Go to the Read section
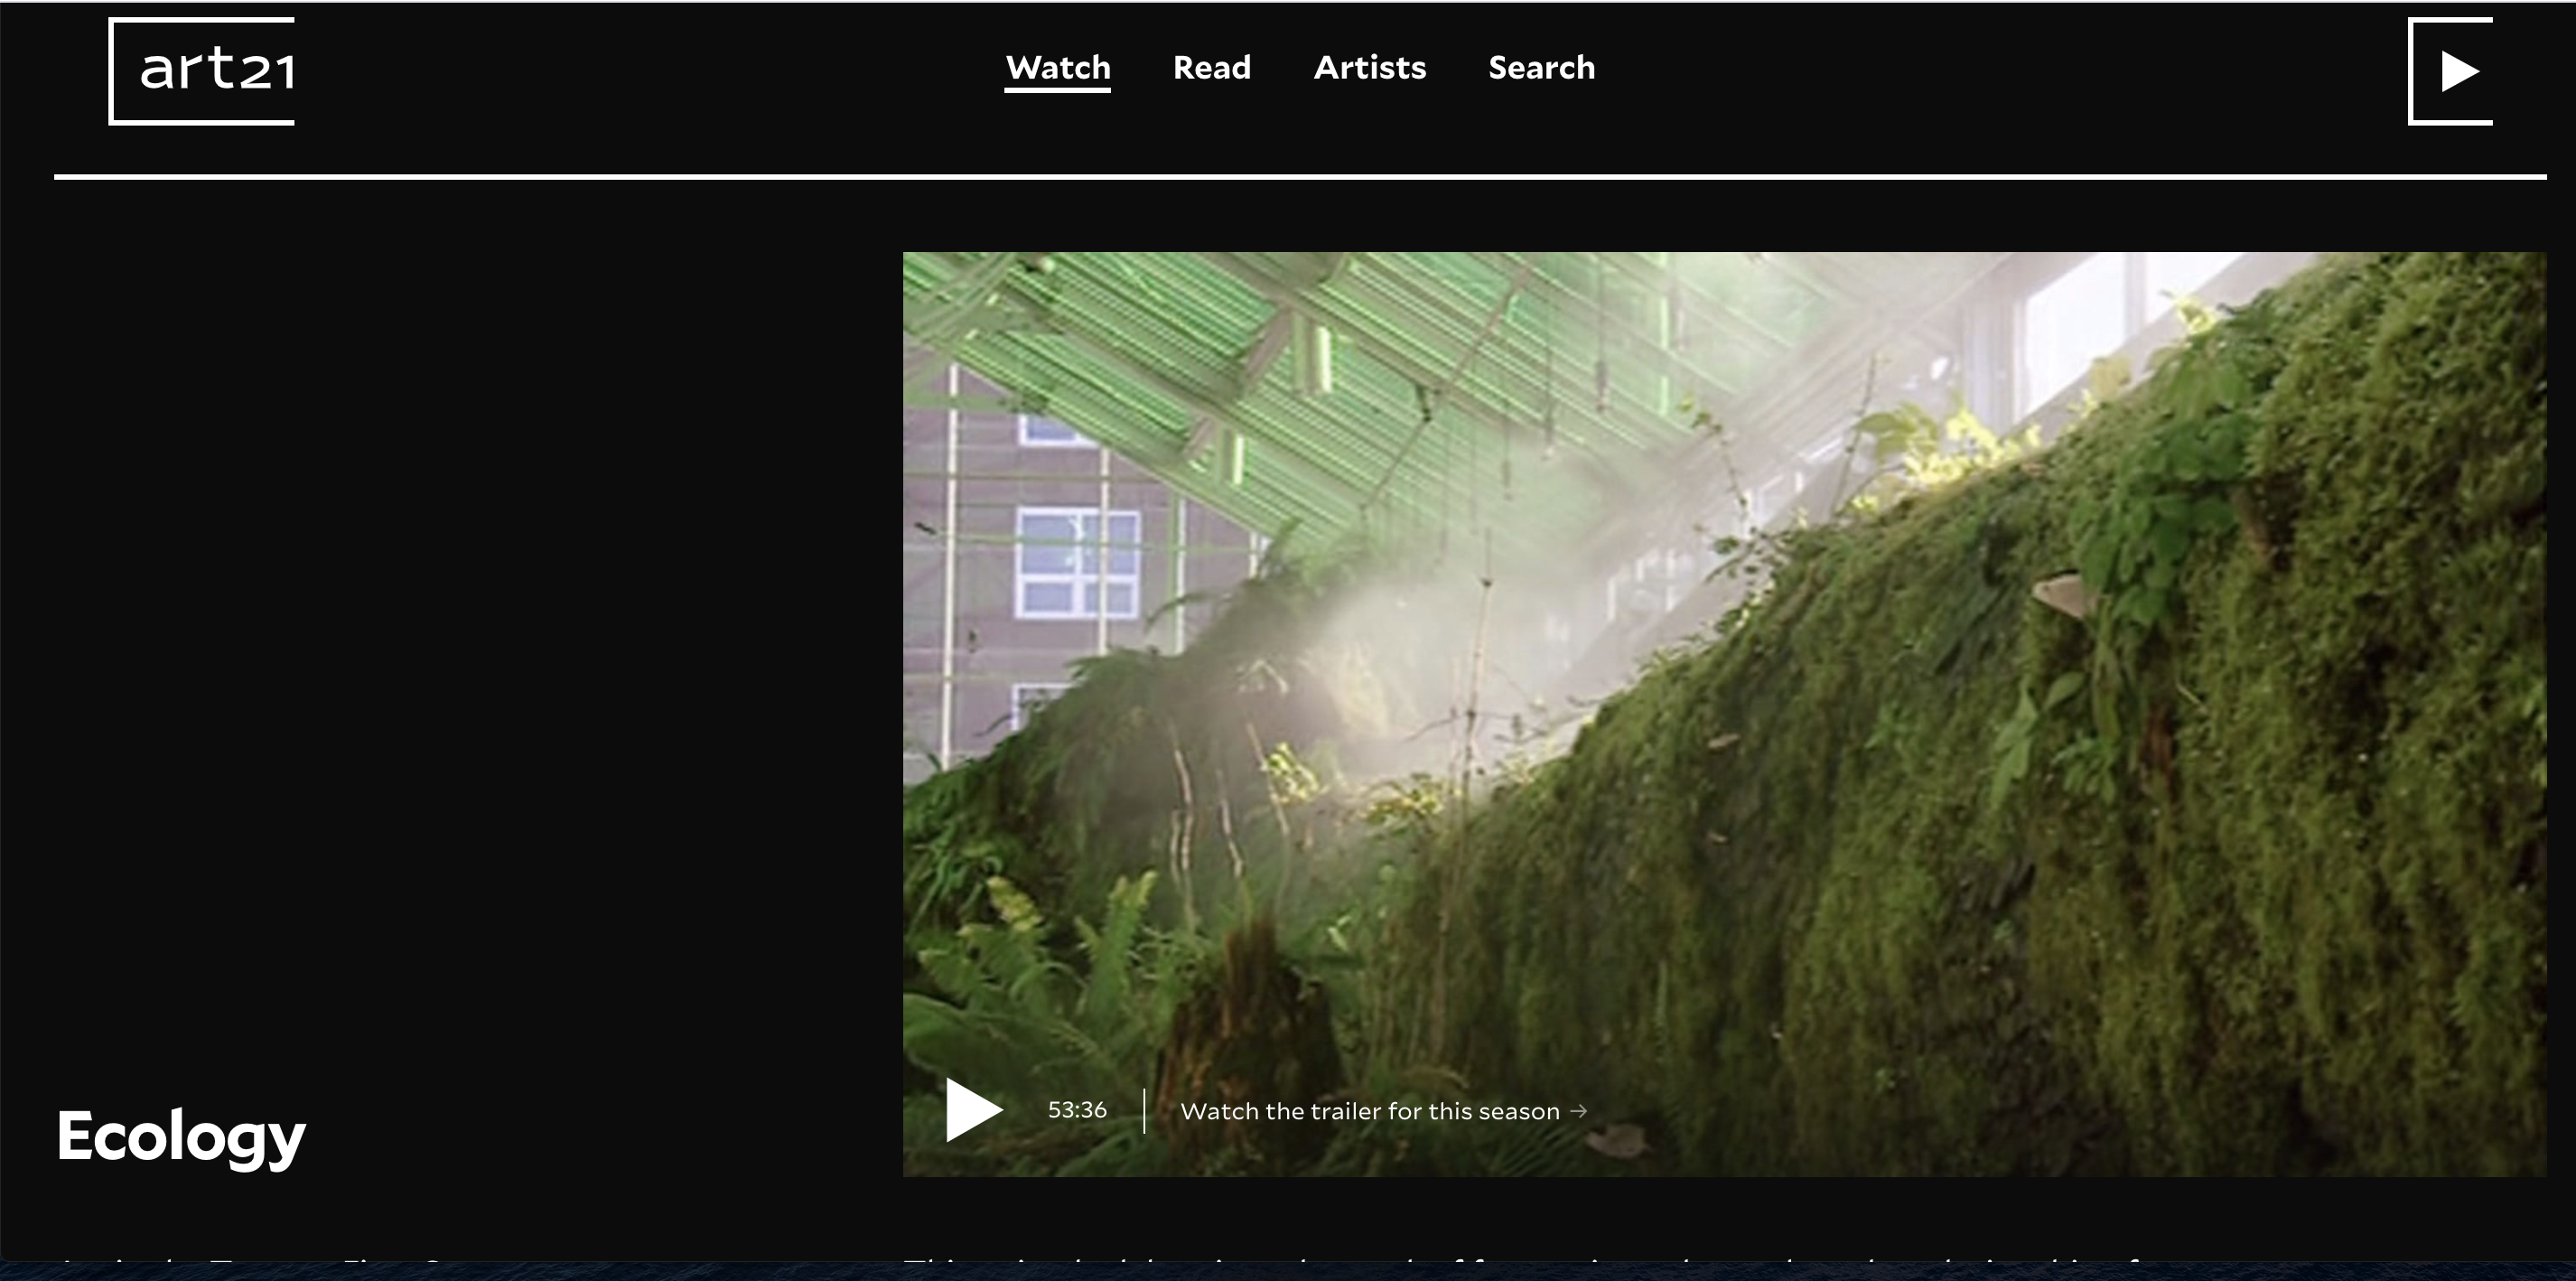Viewport: 2576px width, 1281px height. pyautogui.click(x=1211, y=68)
